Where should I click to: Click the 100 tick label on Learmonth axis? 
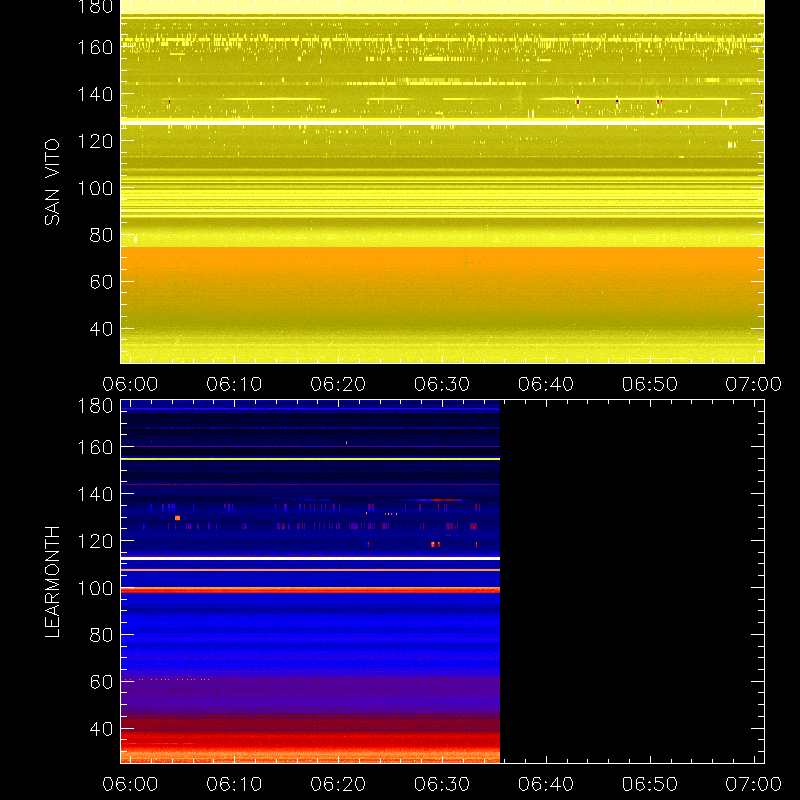tap(95, 588)
